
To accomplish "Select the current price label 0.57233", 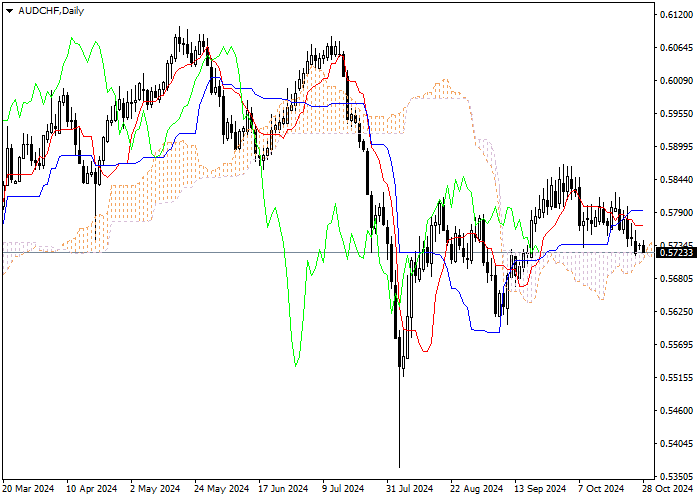I will (676, 253).
